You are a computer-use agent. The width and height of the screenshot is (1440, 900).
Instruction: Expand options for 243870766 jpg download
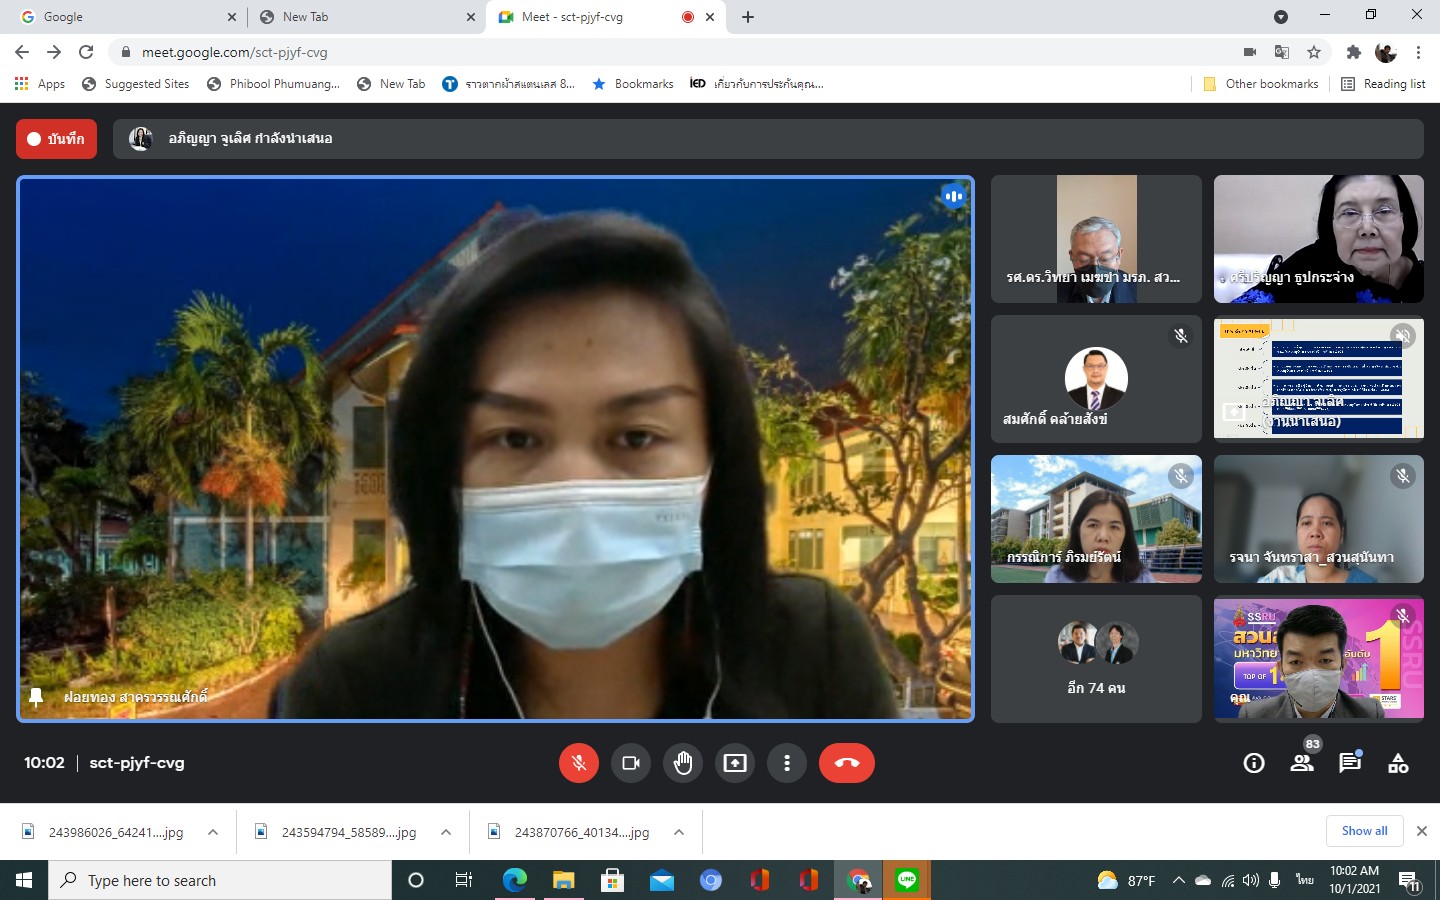pyautogui.click(x=679, y=832)
